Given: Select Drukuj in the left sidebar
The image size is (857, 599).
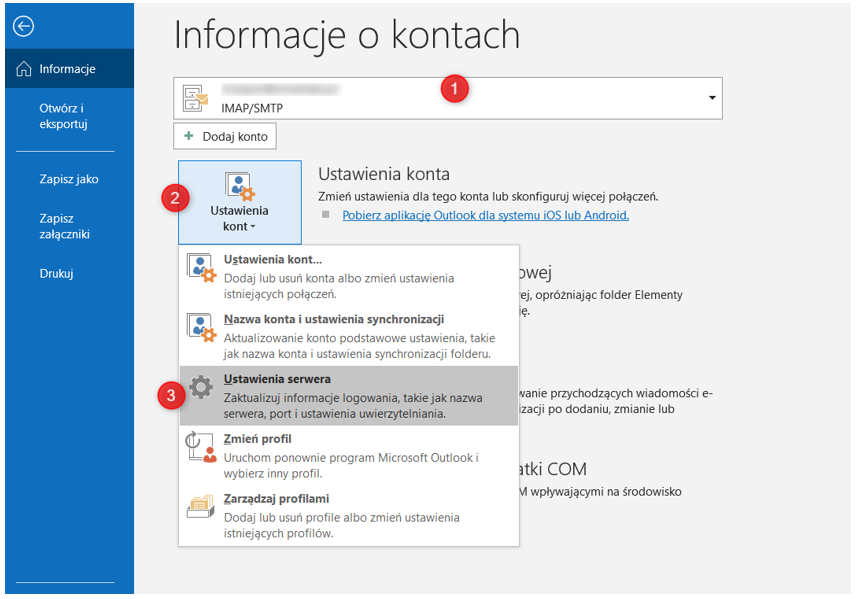Looking at the screenshot, I should (x=56, y=273).
